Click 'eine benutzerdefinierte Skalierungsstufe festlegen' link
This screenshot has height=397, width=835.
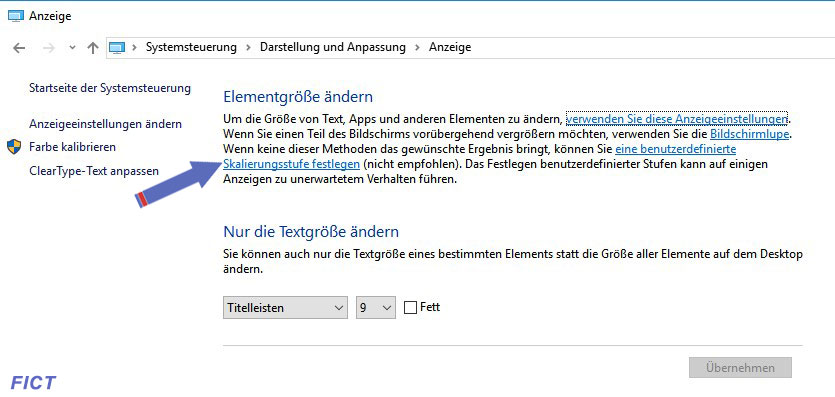click(x=292, y=164)
